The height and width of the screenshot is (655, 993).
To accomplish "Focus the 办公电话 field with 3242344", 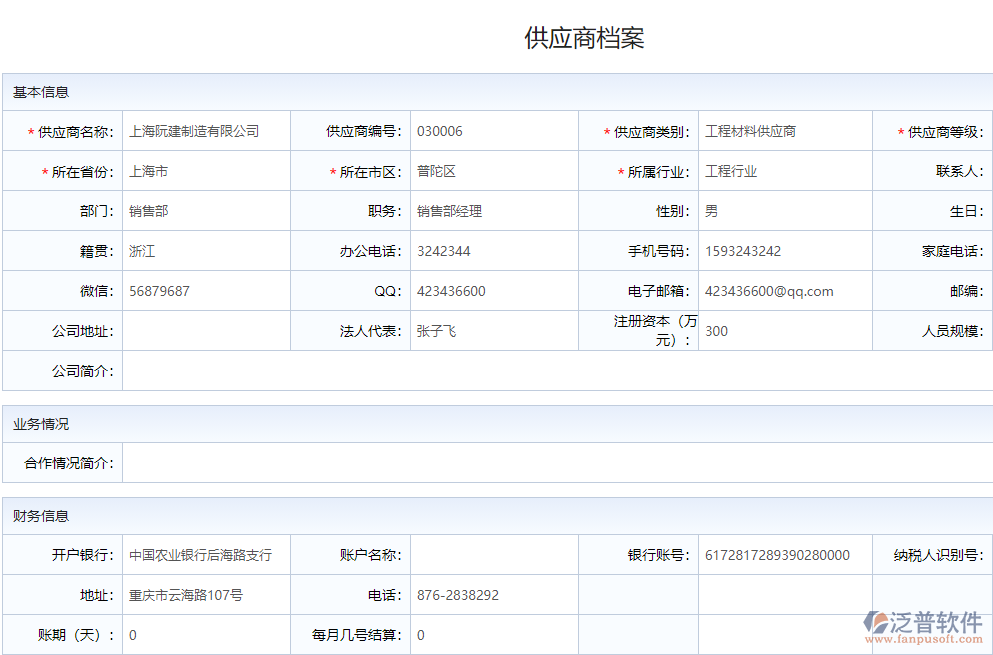I will click(494, 251).
